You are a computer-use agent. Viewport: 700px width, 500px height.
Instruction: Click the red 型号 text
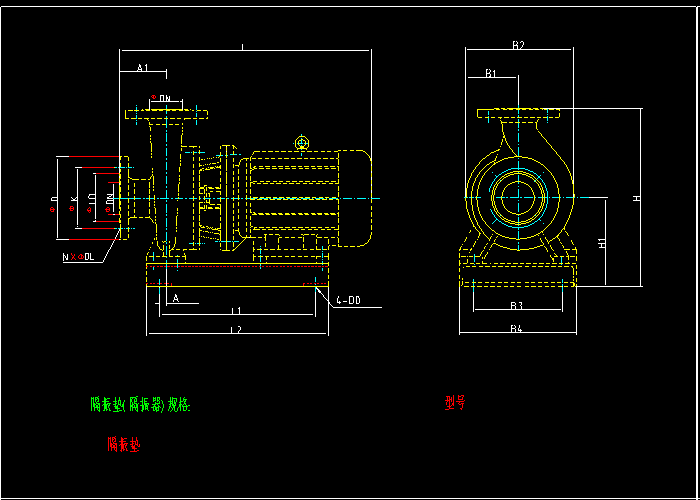456,403
